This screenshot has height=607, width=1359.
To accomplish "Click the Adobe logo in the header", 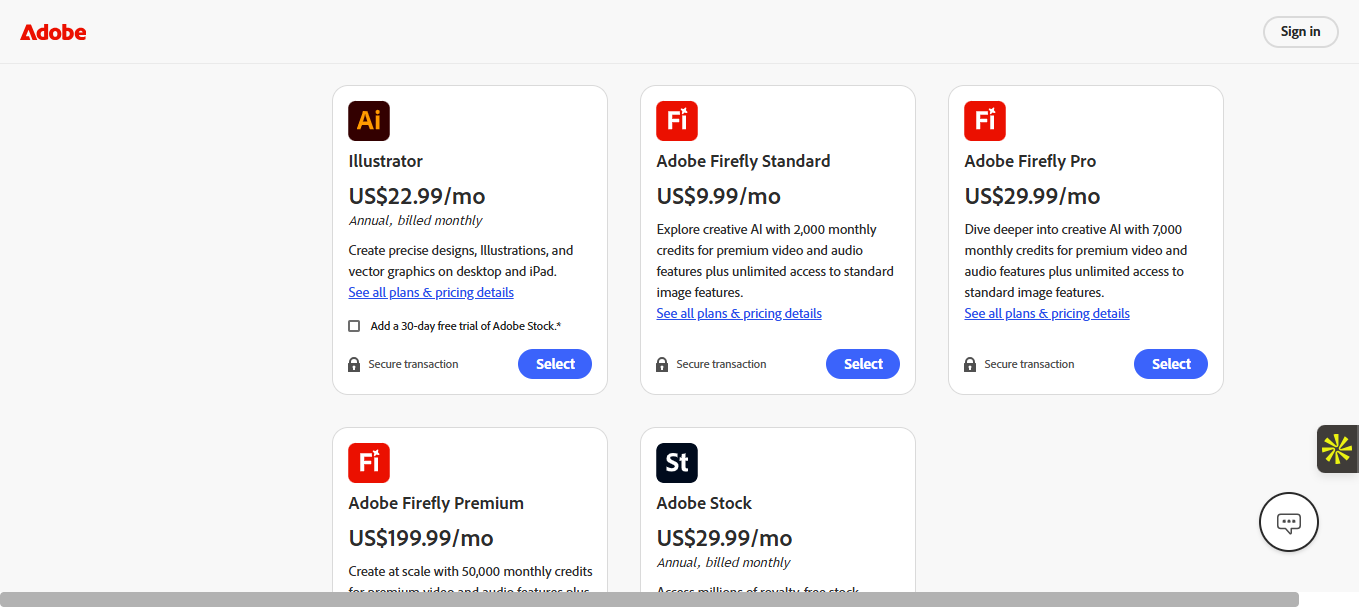I will pyautogui.click(x=53, y=32).
